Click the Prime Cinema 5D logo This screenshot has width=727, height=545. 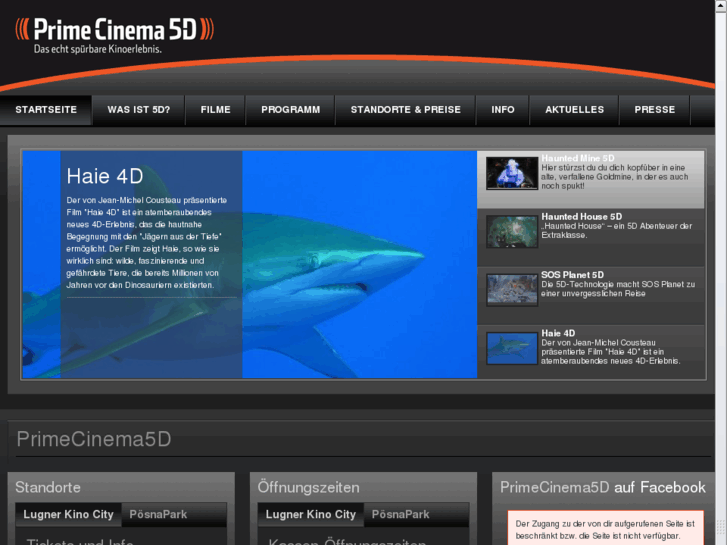[115, 35]
